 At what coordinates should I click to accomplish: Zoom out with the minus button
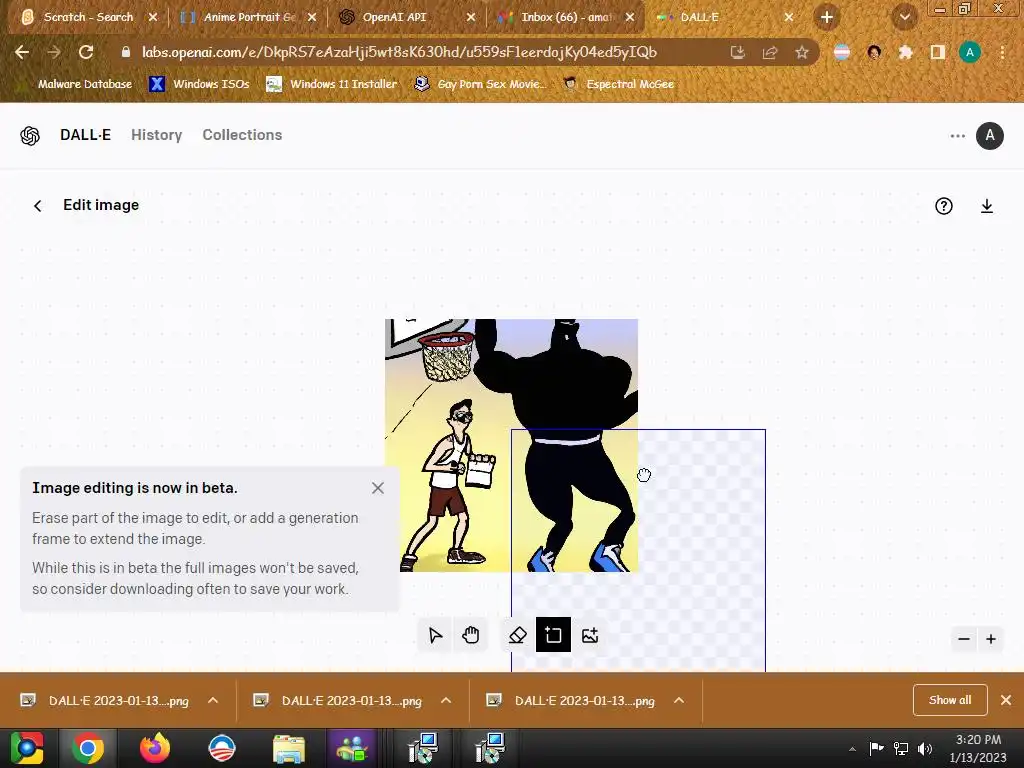tap(963, 639)
